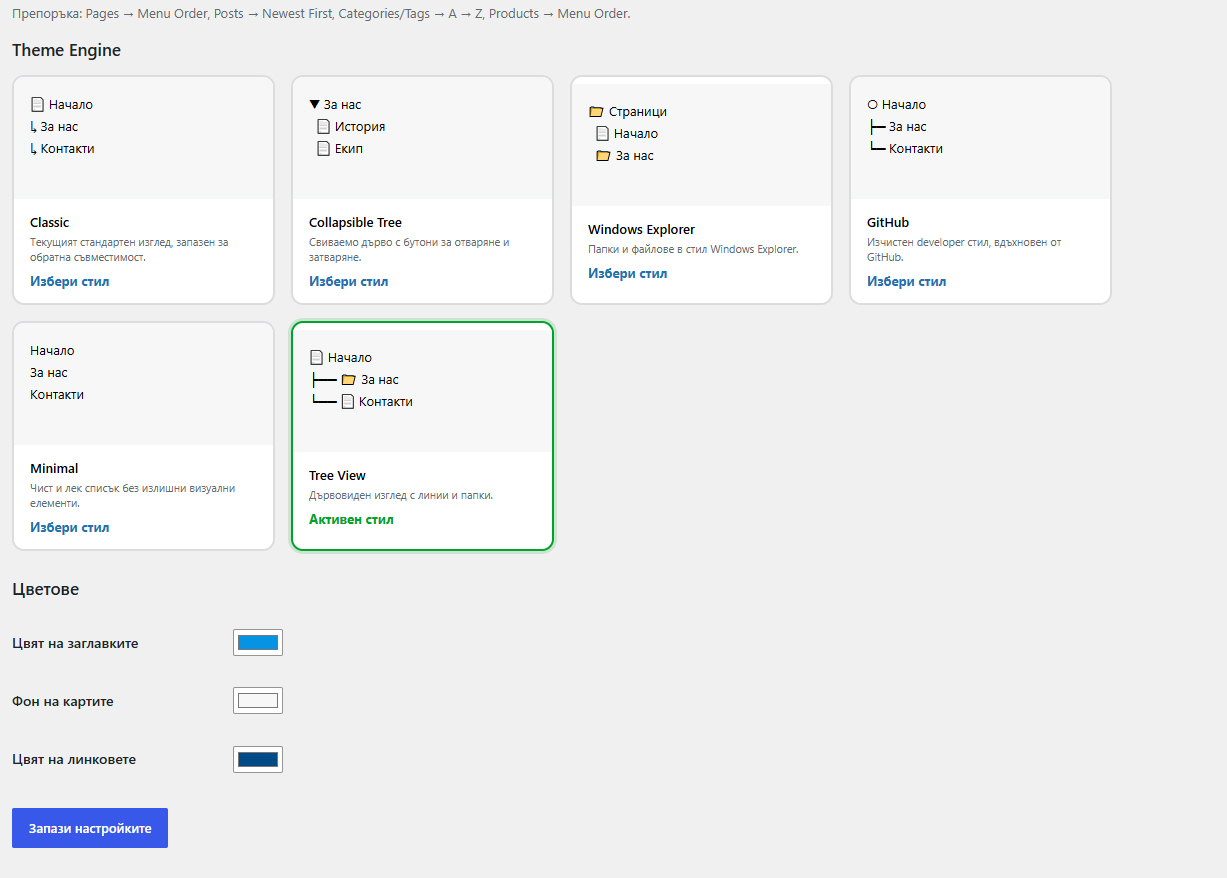Click the Tree View card title
Screen dimensions: 1227x878
click(x=337, y=475)
